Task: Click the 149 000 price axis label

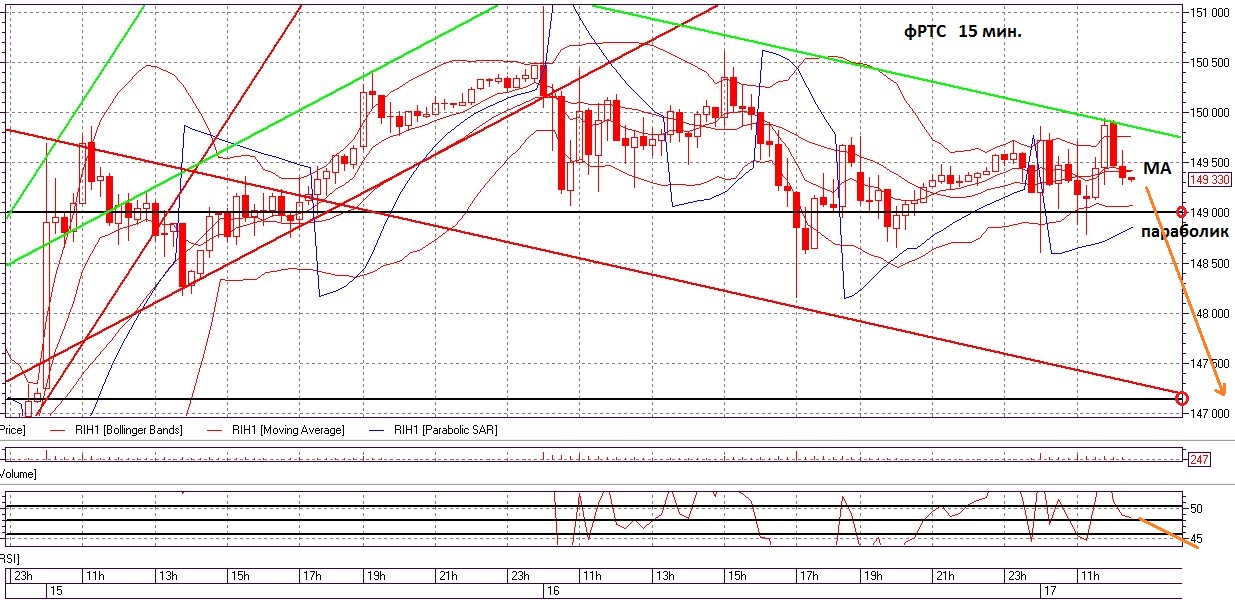Action: (x=1208, y=212)
